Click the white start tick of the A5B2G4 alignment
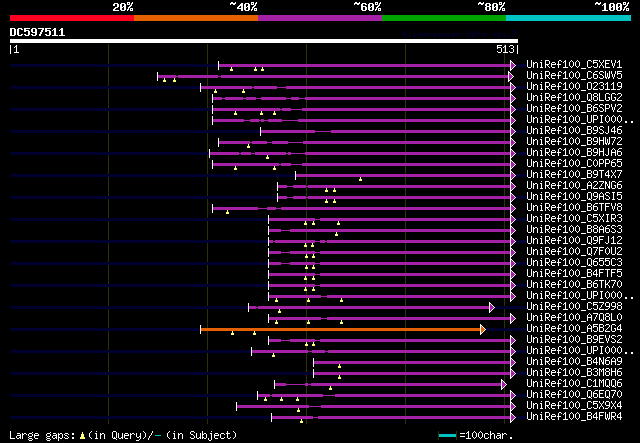 tap(200, 329)
